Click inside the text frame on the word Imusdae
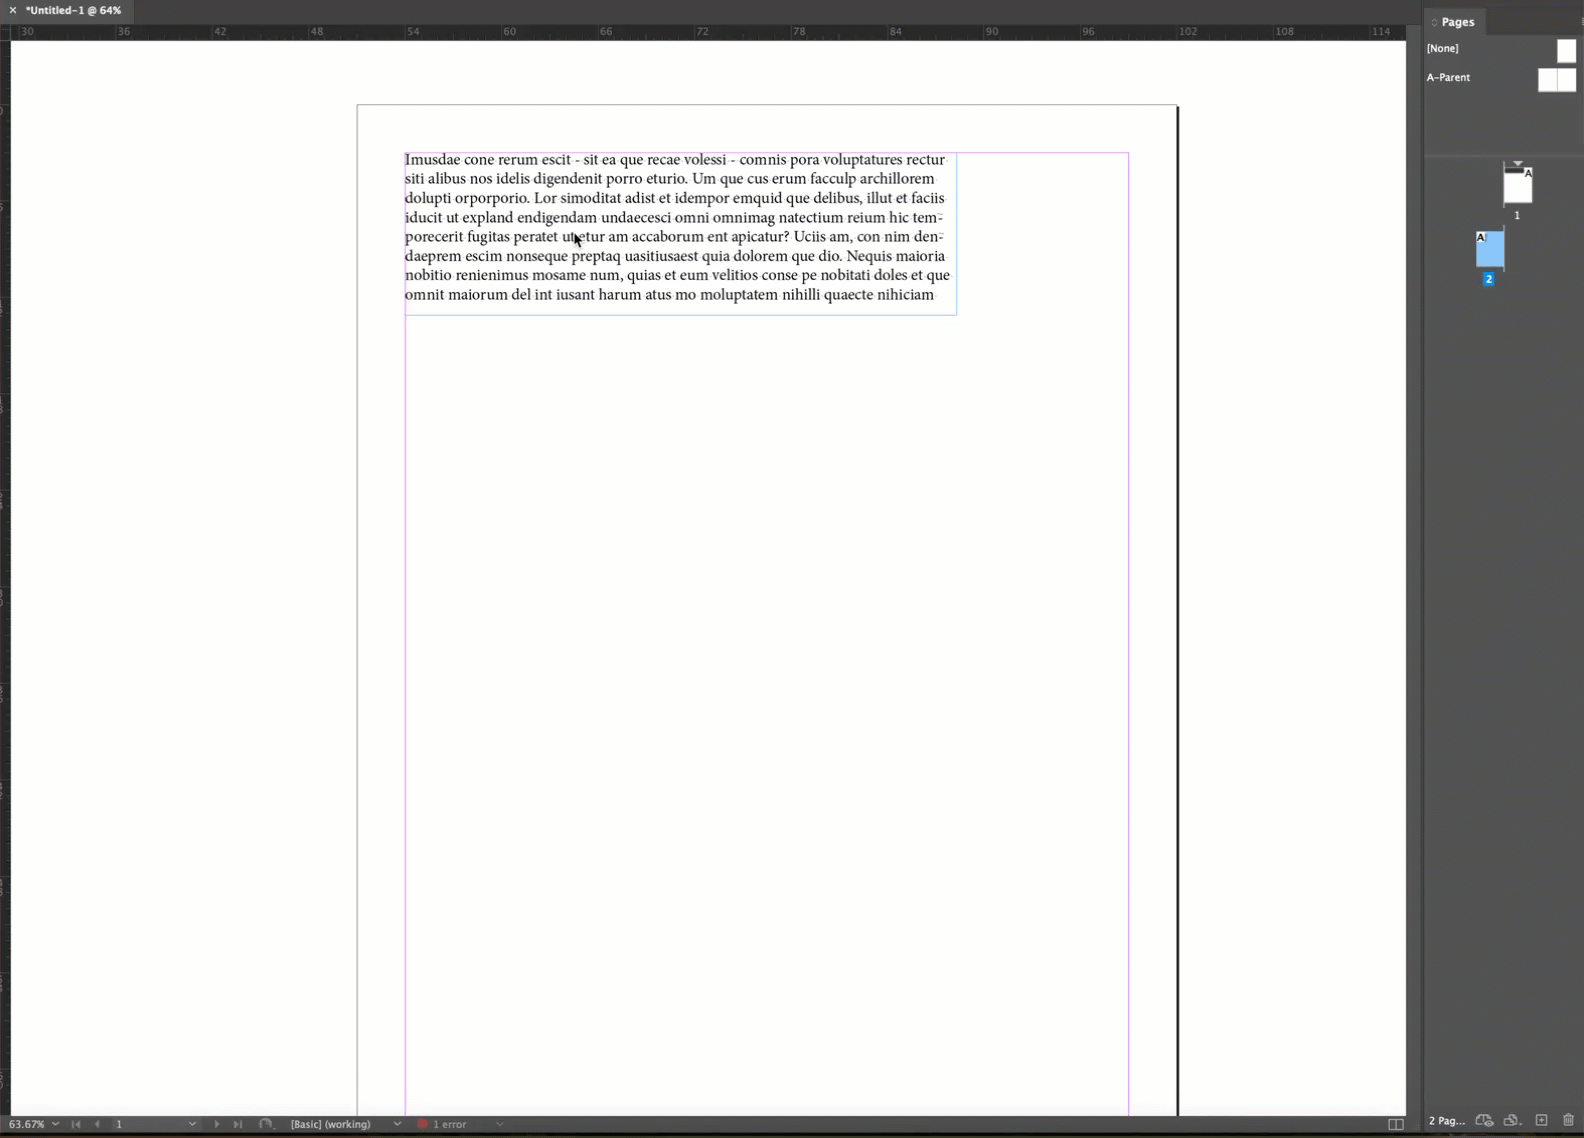 [432, 160]
